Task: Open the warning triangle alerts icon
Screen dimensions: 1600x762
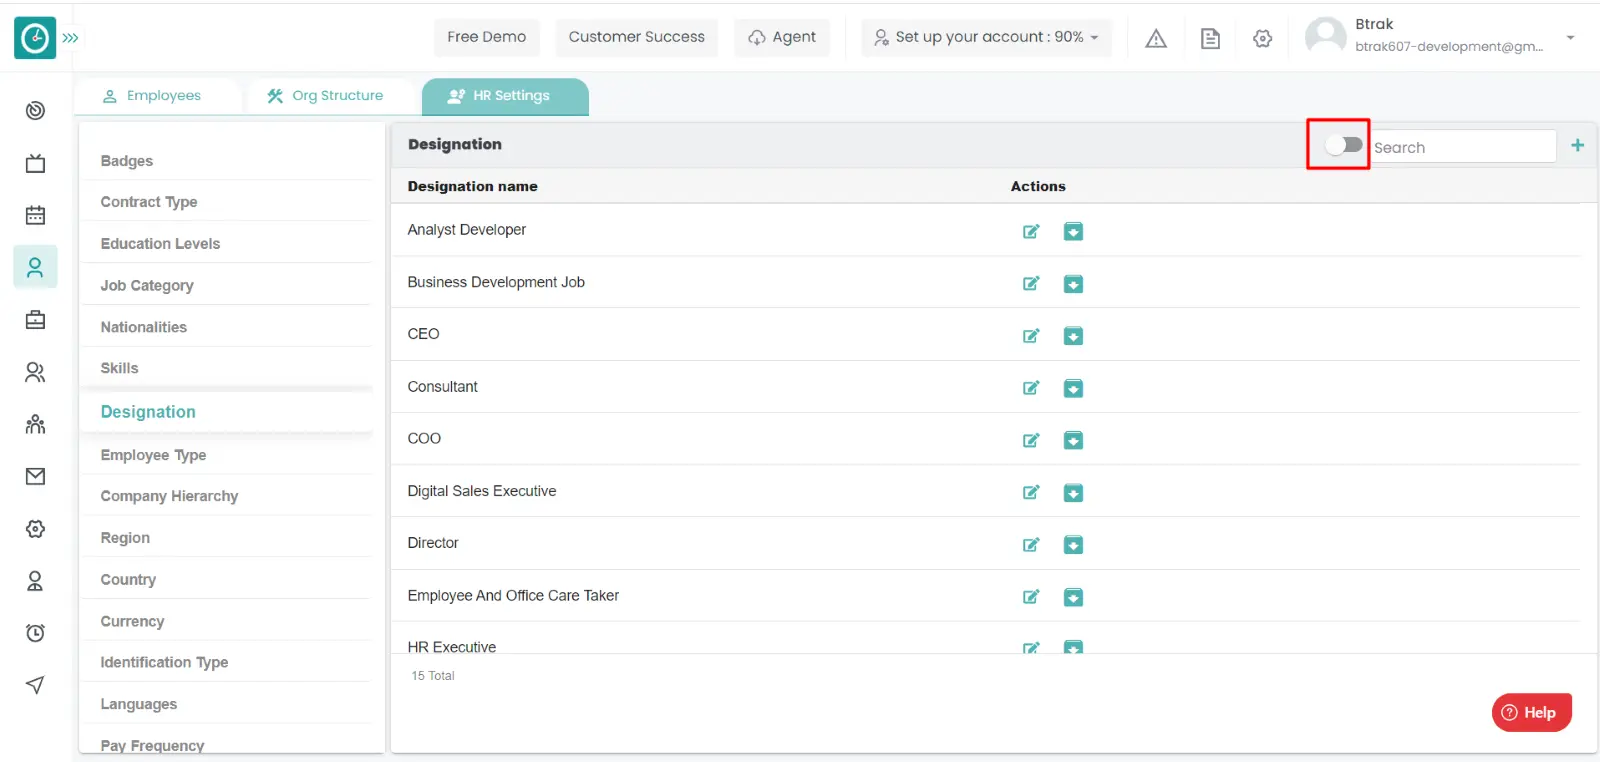Action: coord(1156,38)
